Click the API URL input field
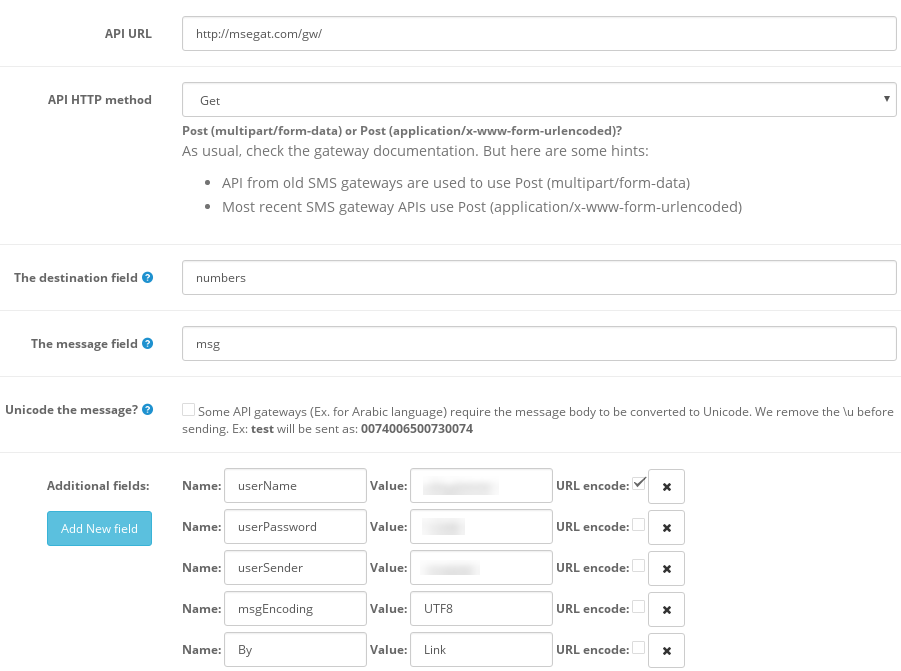The height and width of the screenshot is (671, 901). pyautogui.click(x=539, y=33)
